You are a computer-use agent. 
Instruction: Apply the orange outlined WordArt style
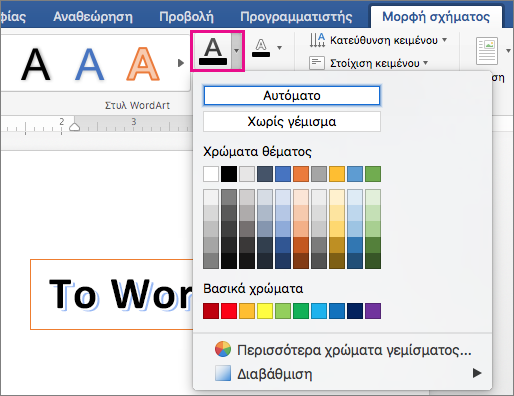click(x=143, y=64)
